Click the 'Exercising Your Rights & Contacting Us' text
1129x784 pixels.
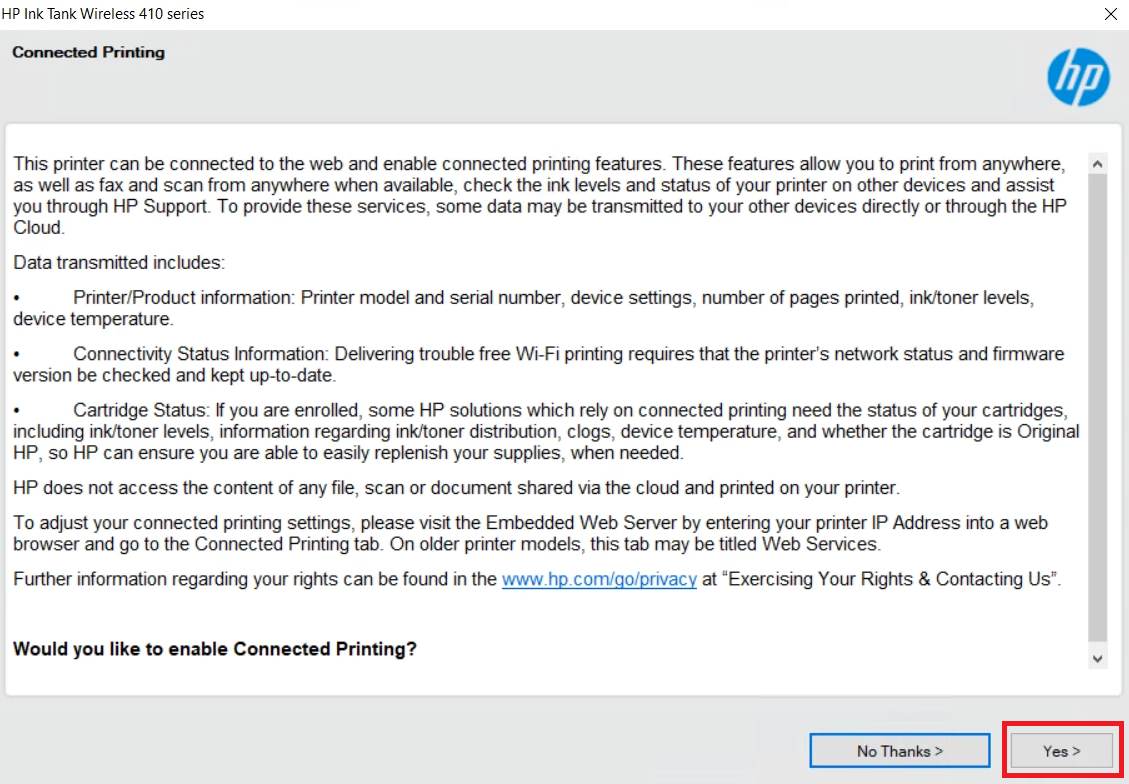pos(891,579)
